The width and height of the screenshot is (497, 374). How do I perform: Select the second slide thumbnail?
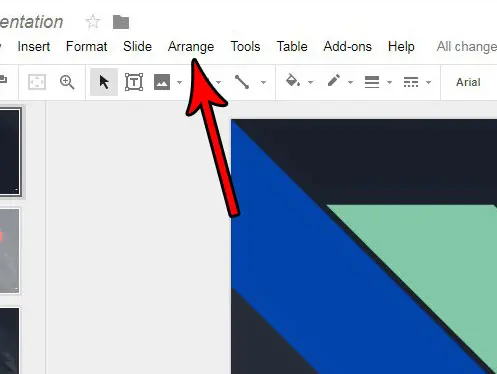point(9,251)
